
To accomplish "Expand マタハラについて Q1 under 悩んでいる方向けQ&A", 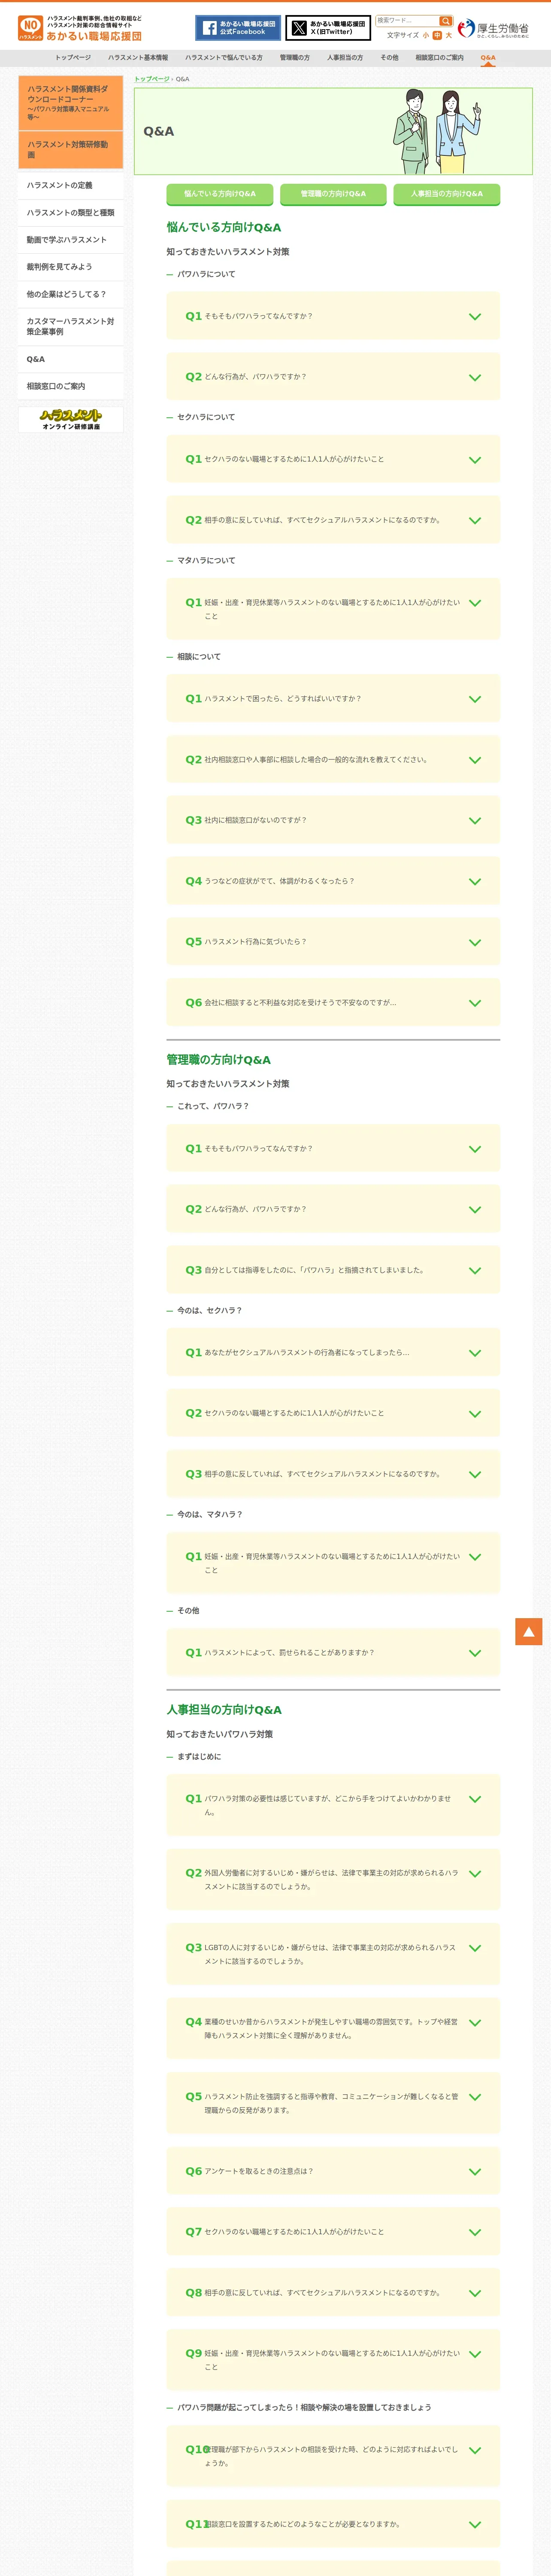I will pos(333,609).
